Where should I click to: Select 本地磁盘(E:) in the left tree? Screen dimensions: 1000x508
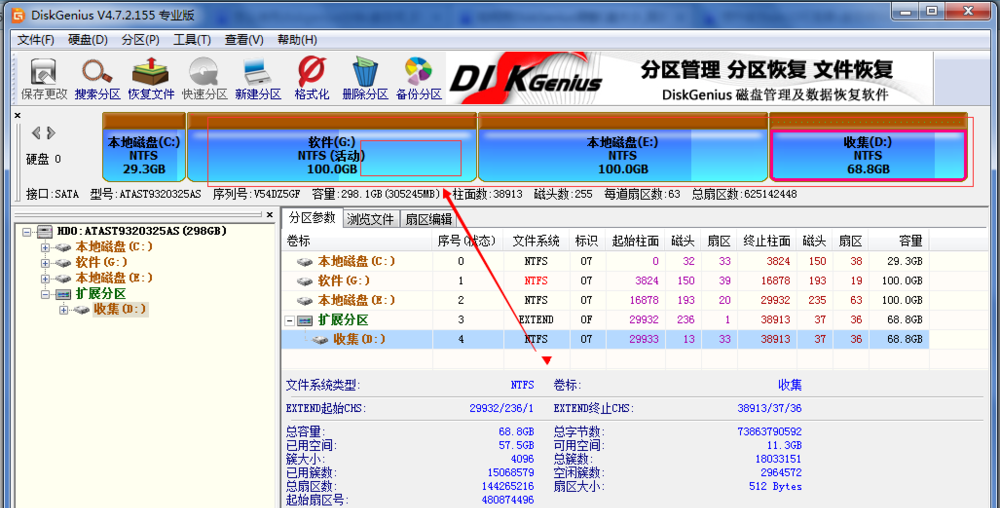tap(114, 278)
